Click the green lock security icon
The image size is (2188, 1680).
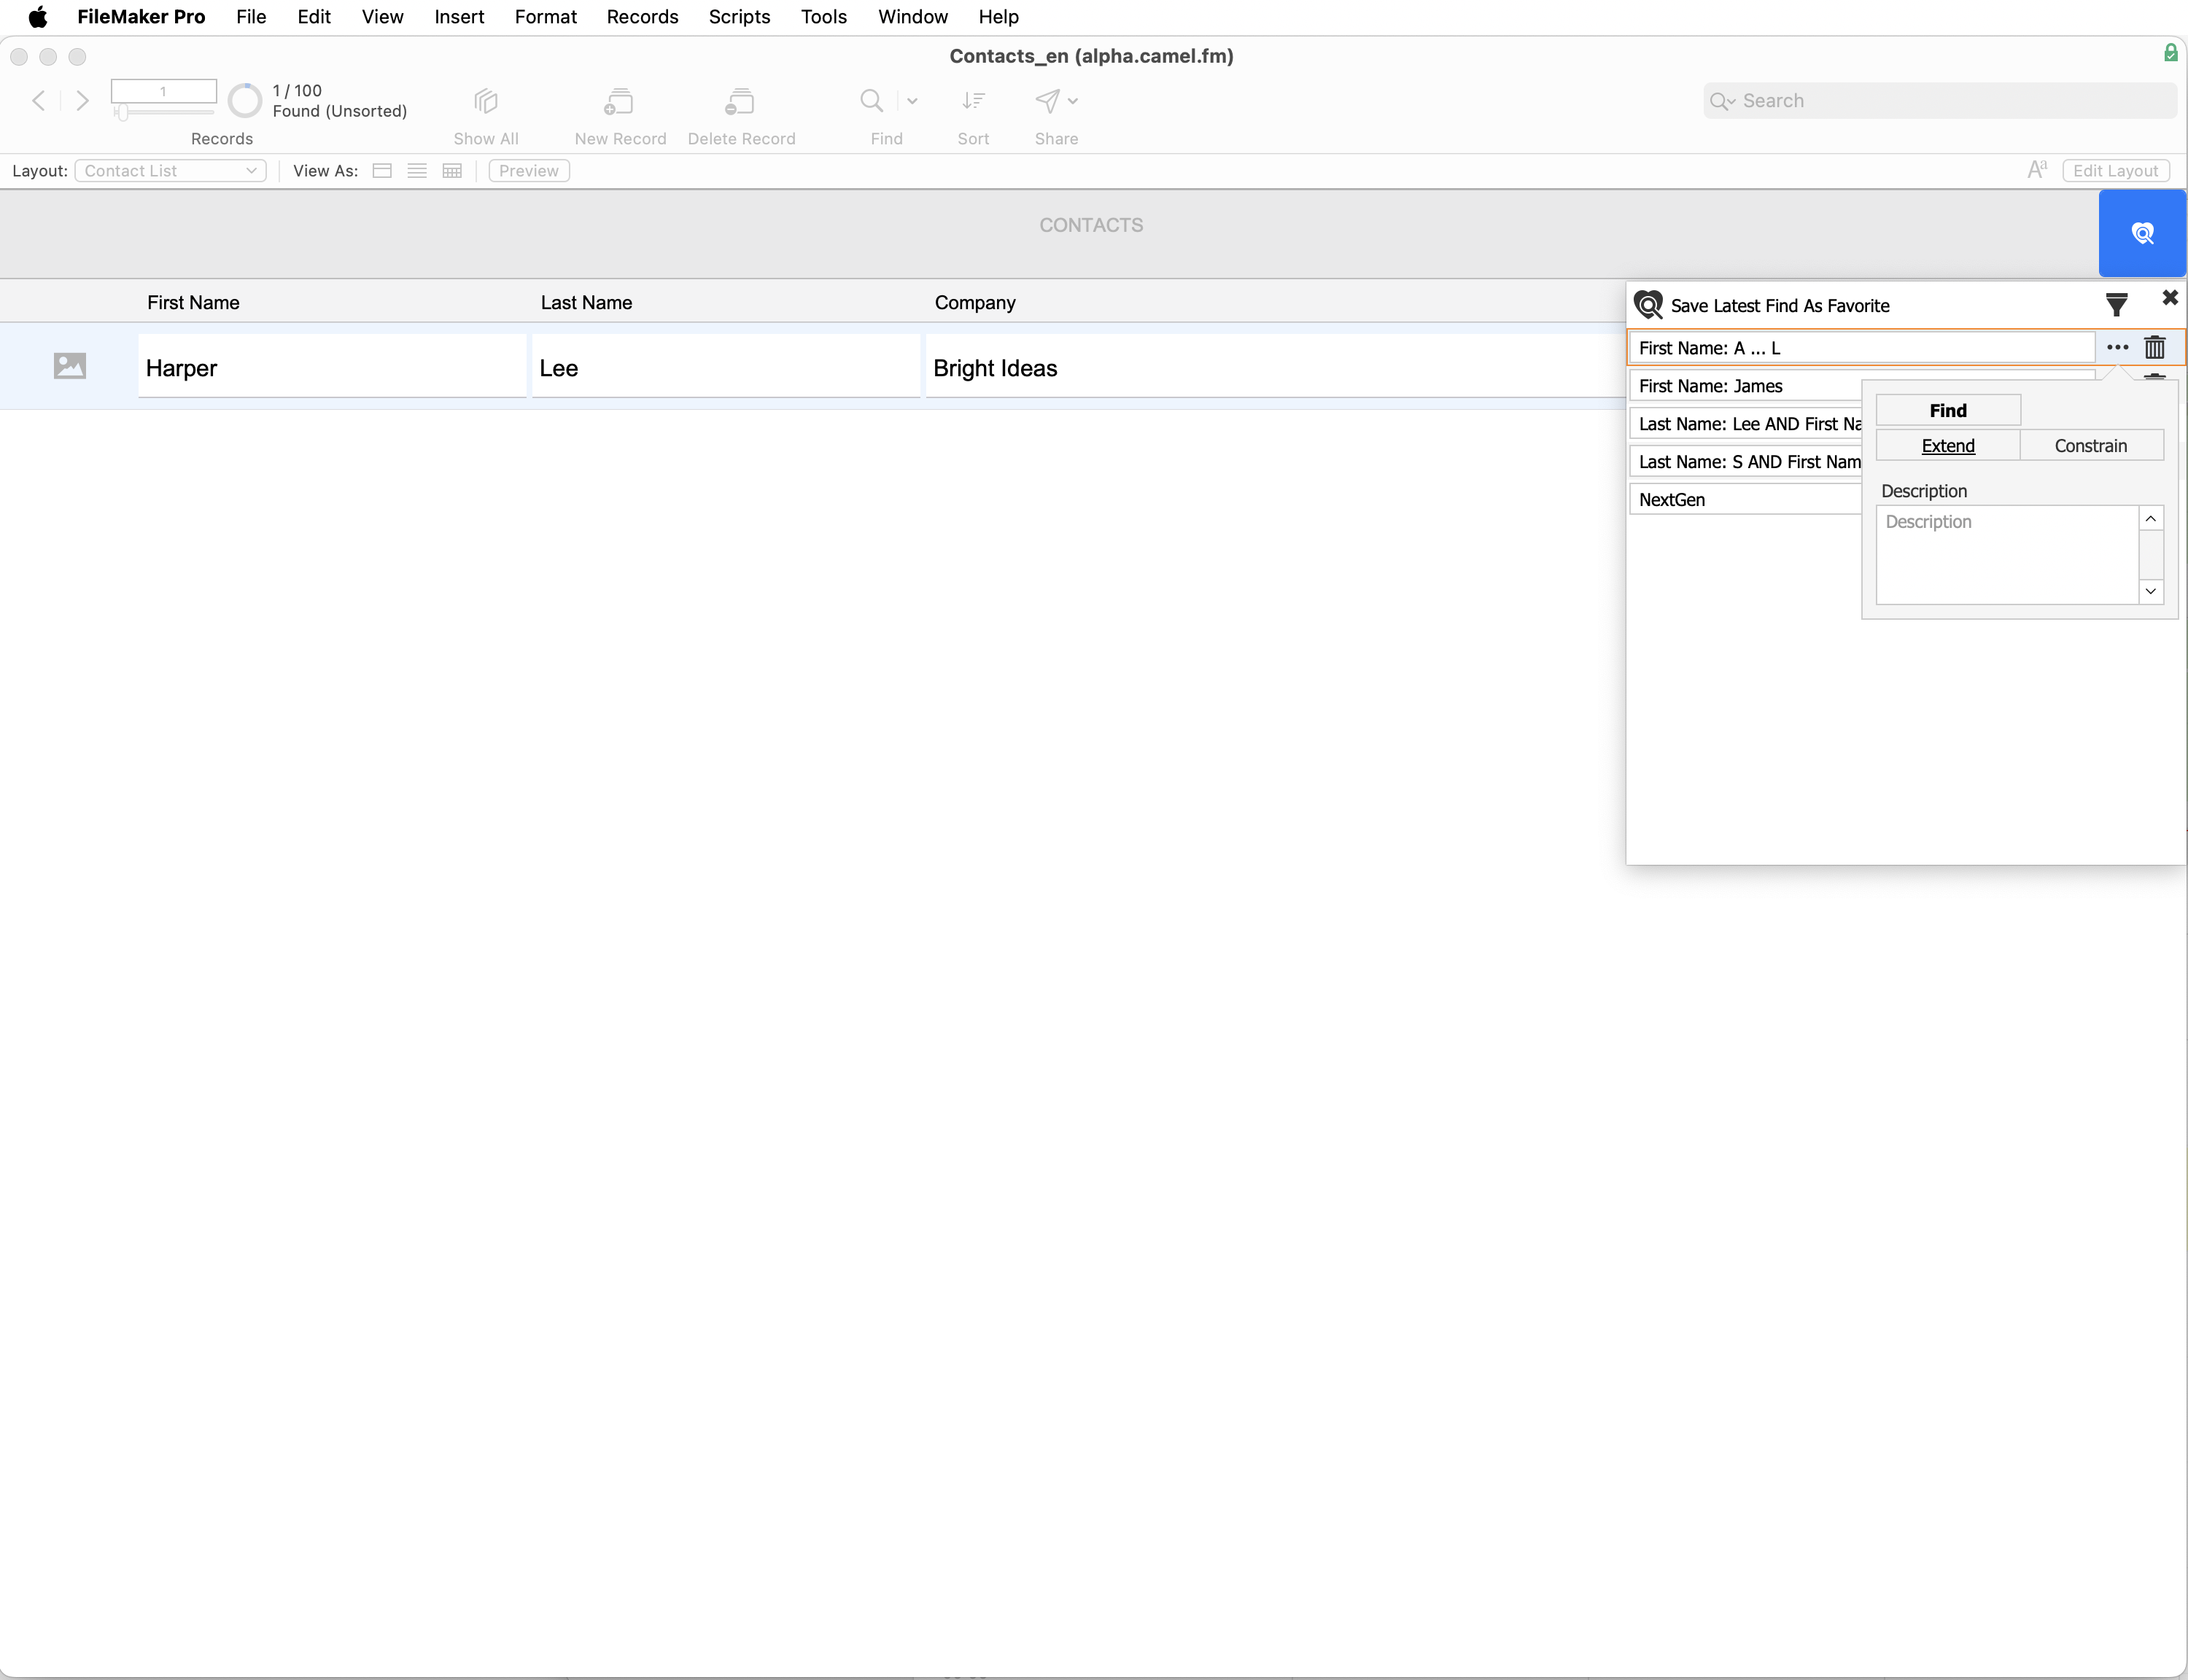[2171, 53]
